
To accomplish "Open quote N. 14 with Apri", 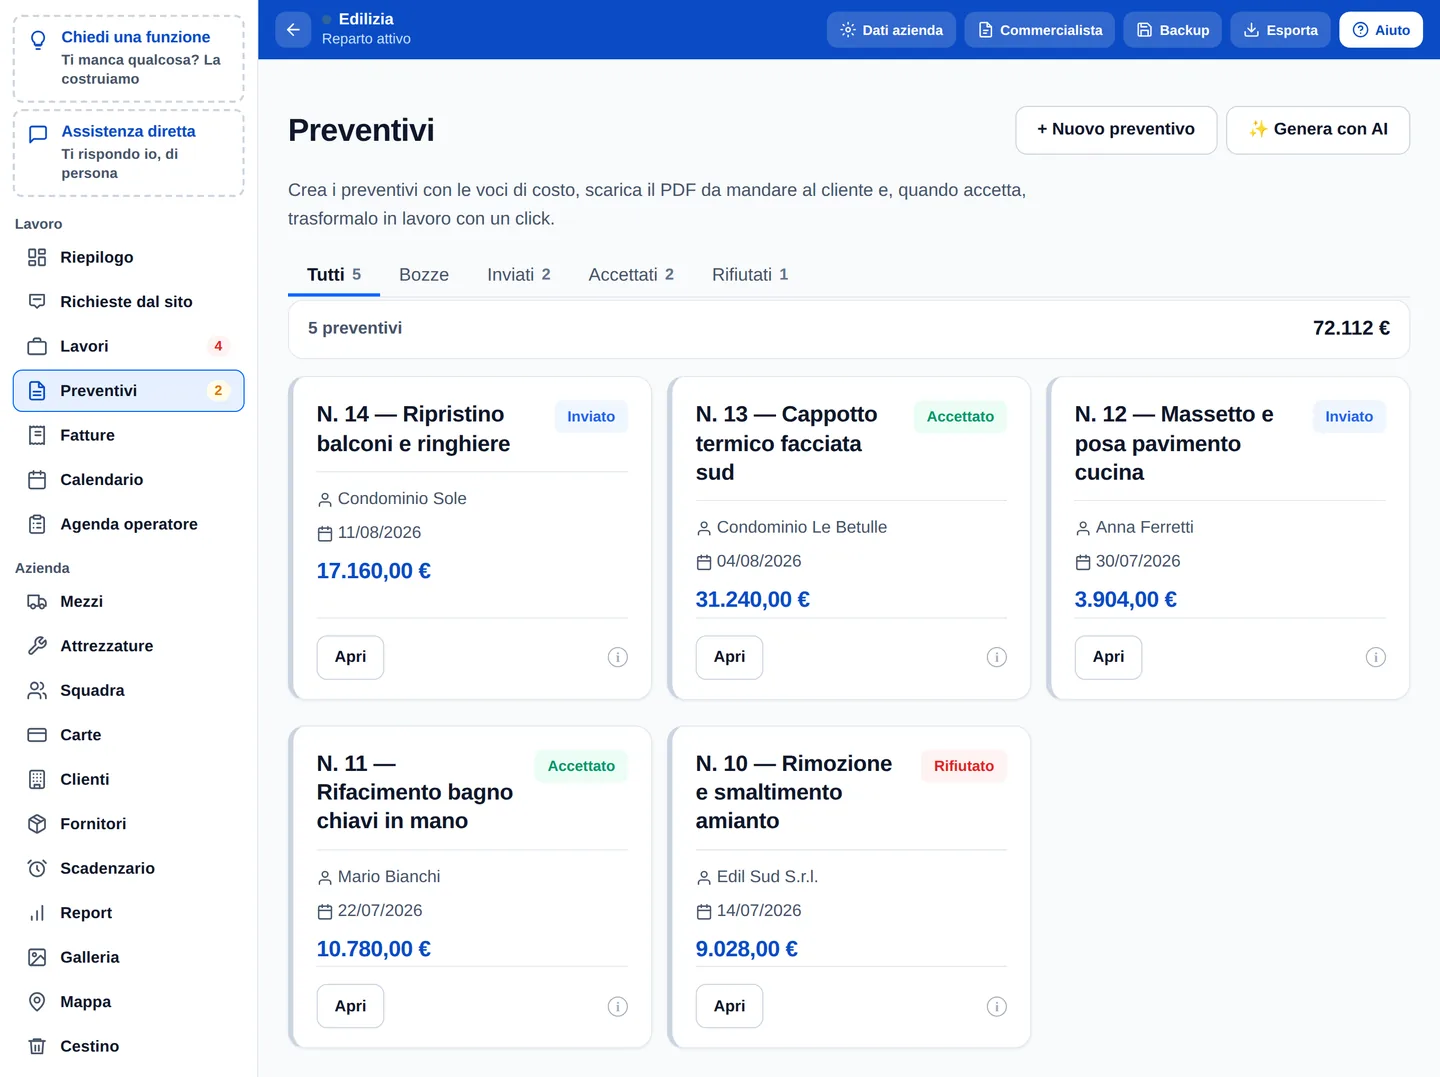I will click(350, 657).
